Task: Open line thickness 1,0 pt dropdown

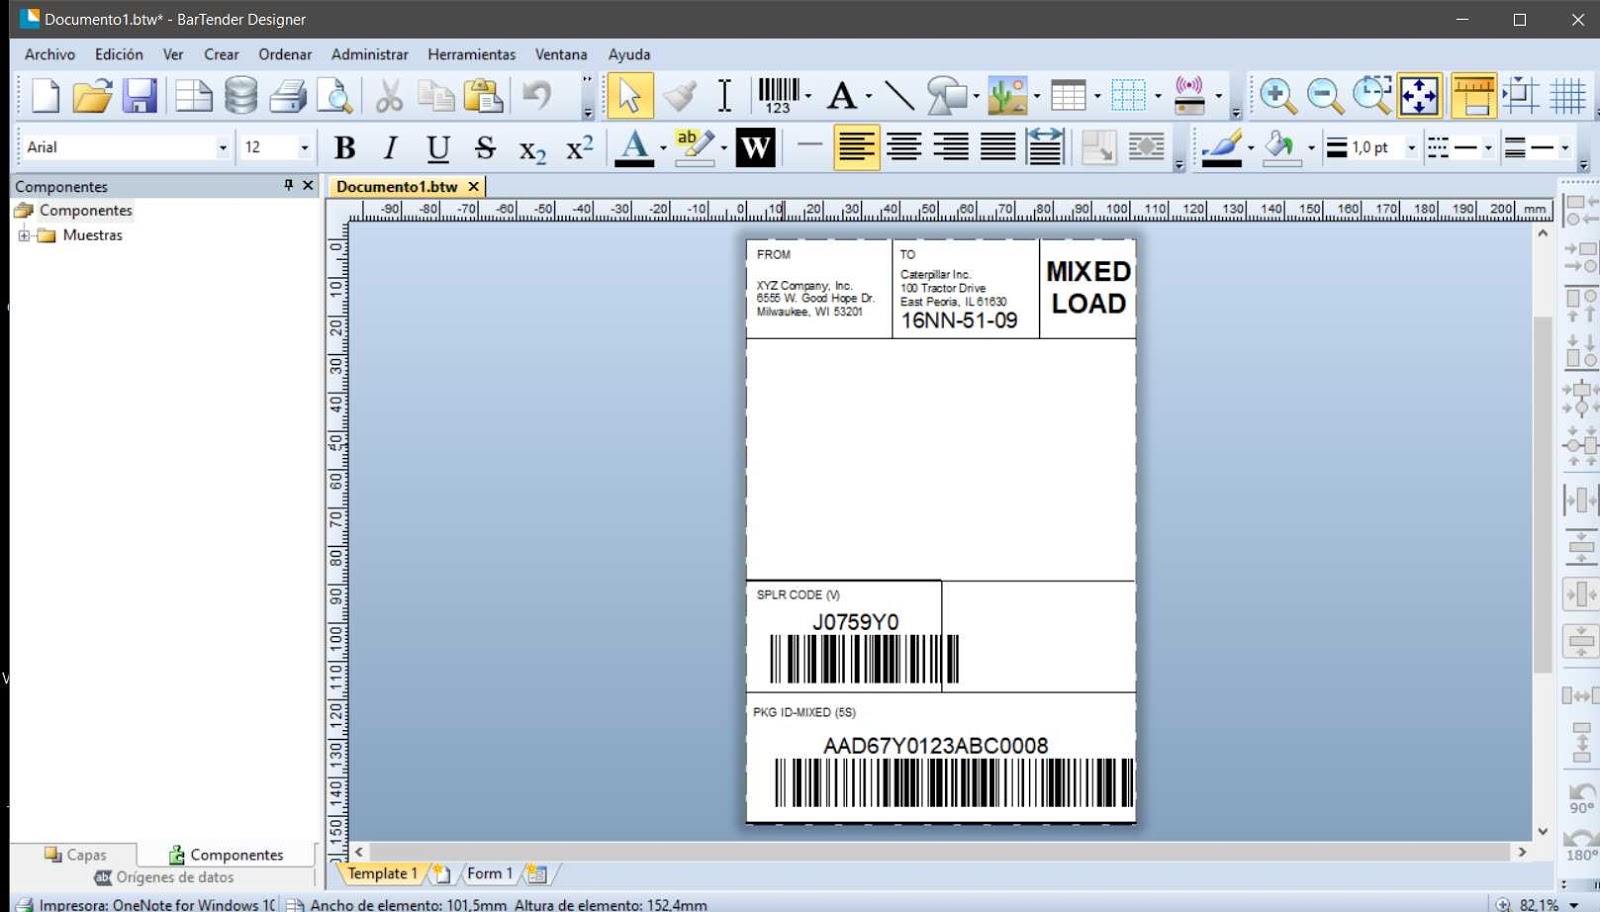Action: click(x=1411, y=148)
